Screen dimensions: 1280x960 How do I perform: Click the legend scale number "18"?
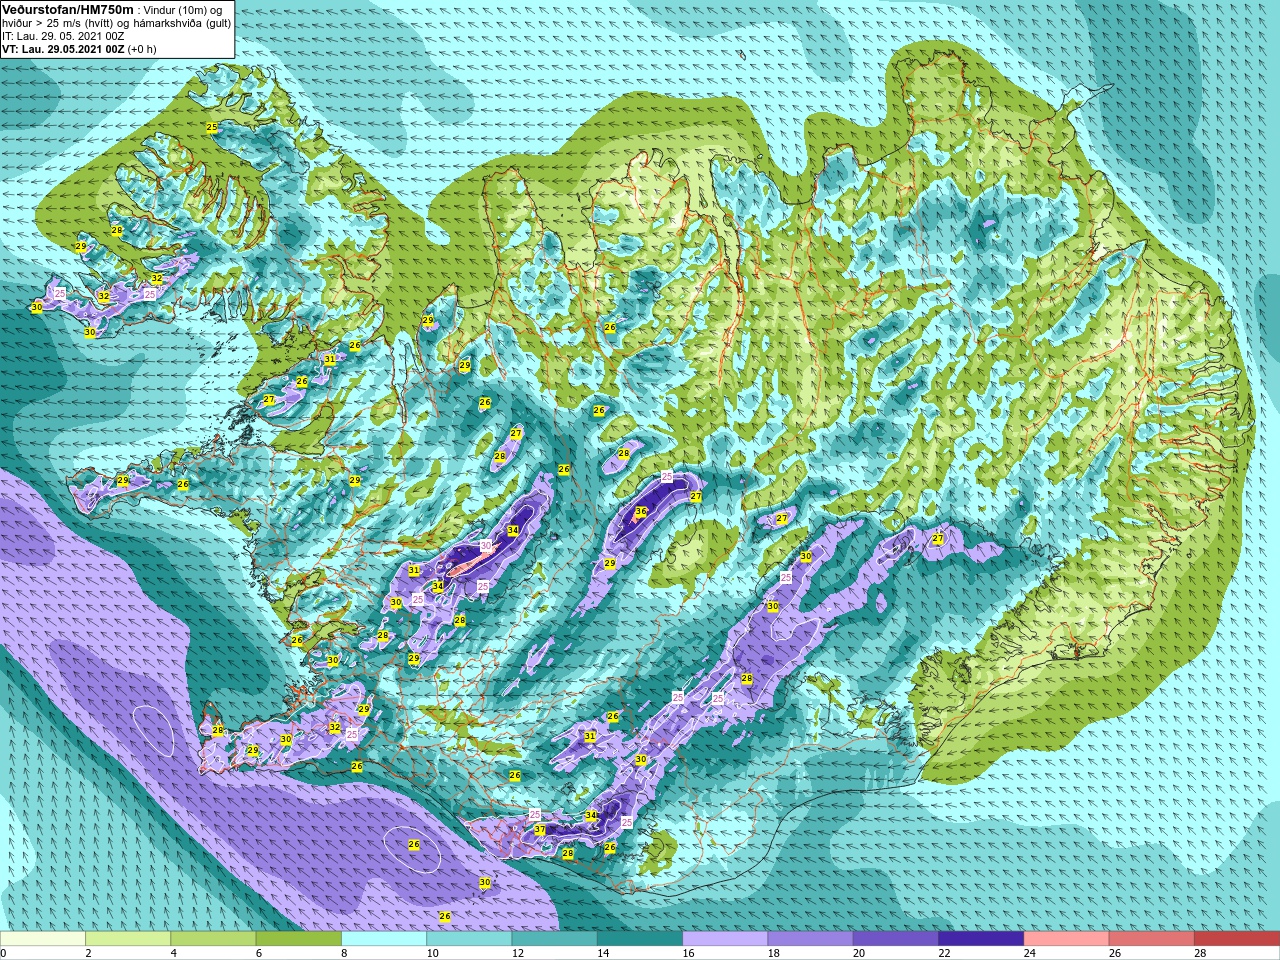pyautogui.click(x=773, y=953)
